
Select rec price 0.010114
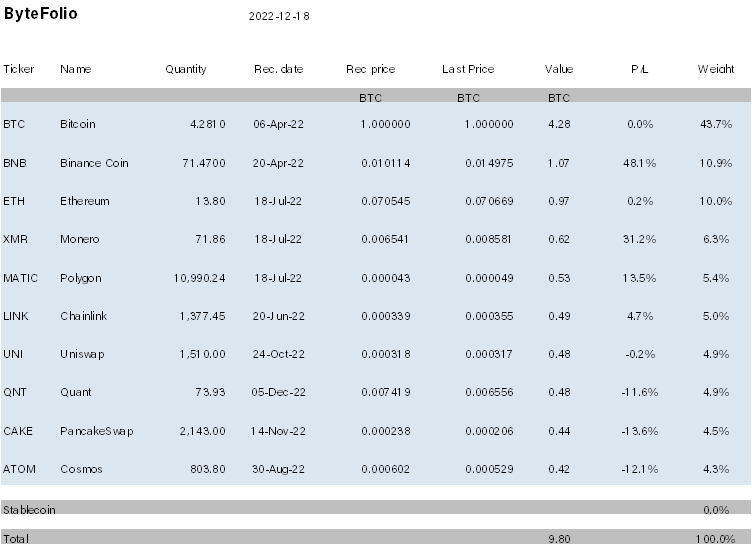[x=386, y=163]
